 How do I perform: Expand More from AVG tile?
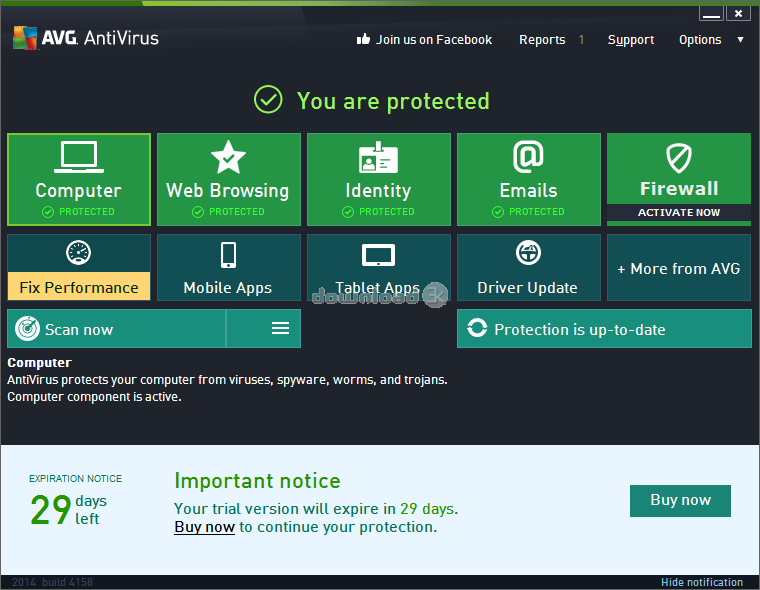coord(678,268)
